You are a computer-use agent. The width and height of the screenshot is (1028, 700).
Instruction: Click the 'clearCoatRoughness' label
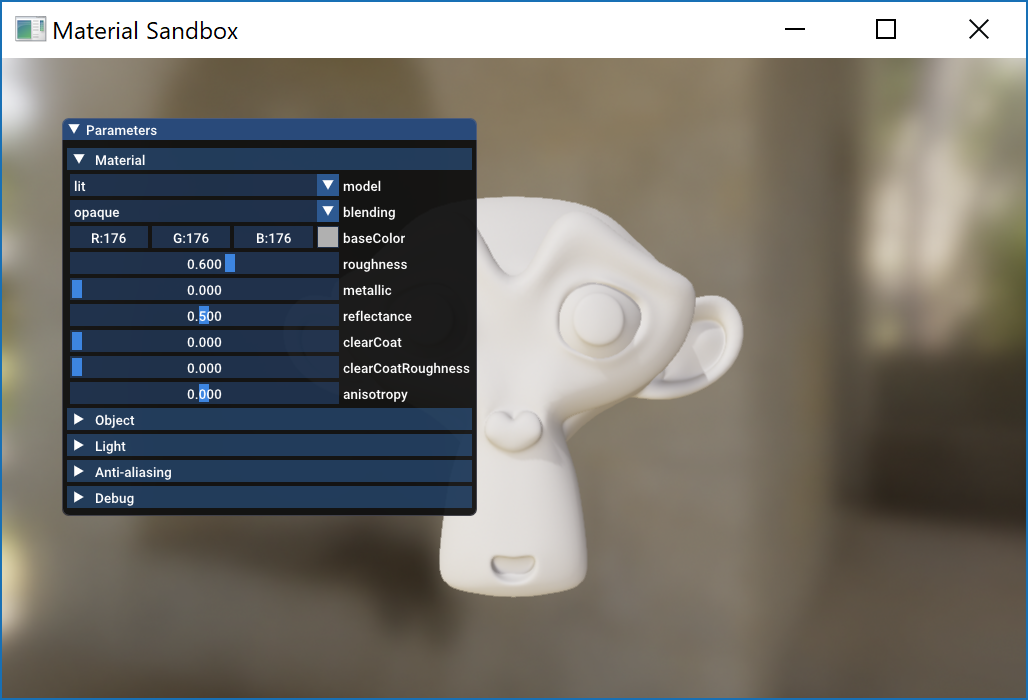coord(406,368)
